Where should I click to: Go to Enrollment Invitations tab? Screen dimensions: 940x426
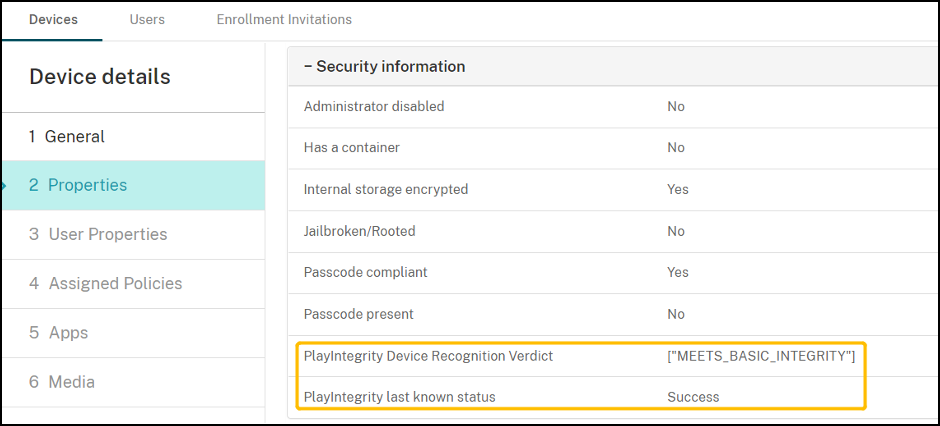pos(284,19)
